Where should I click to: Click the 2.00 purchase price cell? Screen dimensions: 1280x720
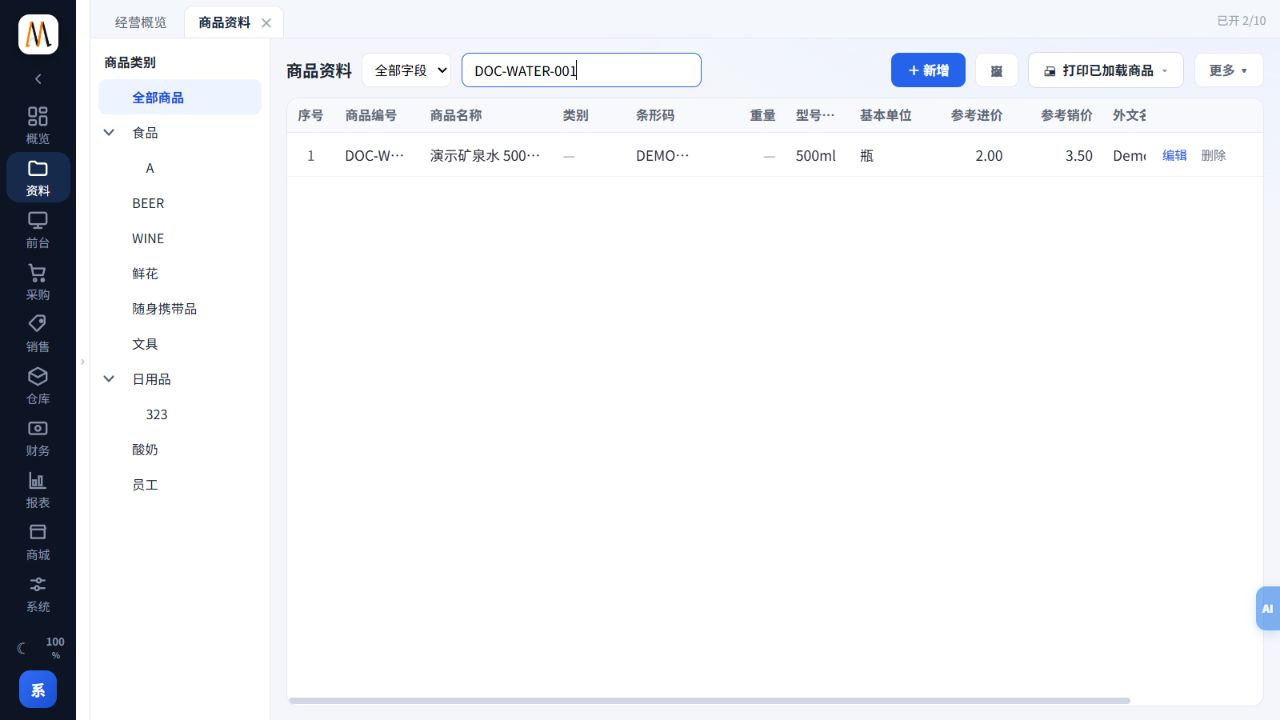[989, 156]
